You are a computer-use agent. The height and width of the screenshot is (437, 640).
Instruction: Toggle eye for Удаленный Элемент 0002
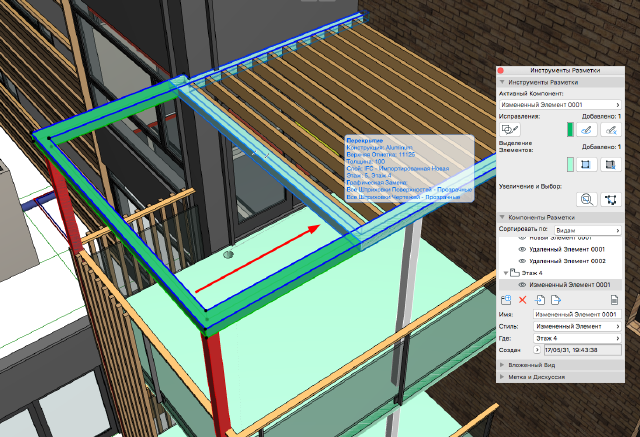click(x=521, y=260)
